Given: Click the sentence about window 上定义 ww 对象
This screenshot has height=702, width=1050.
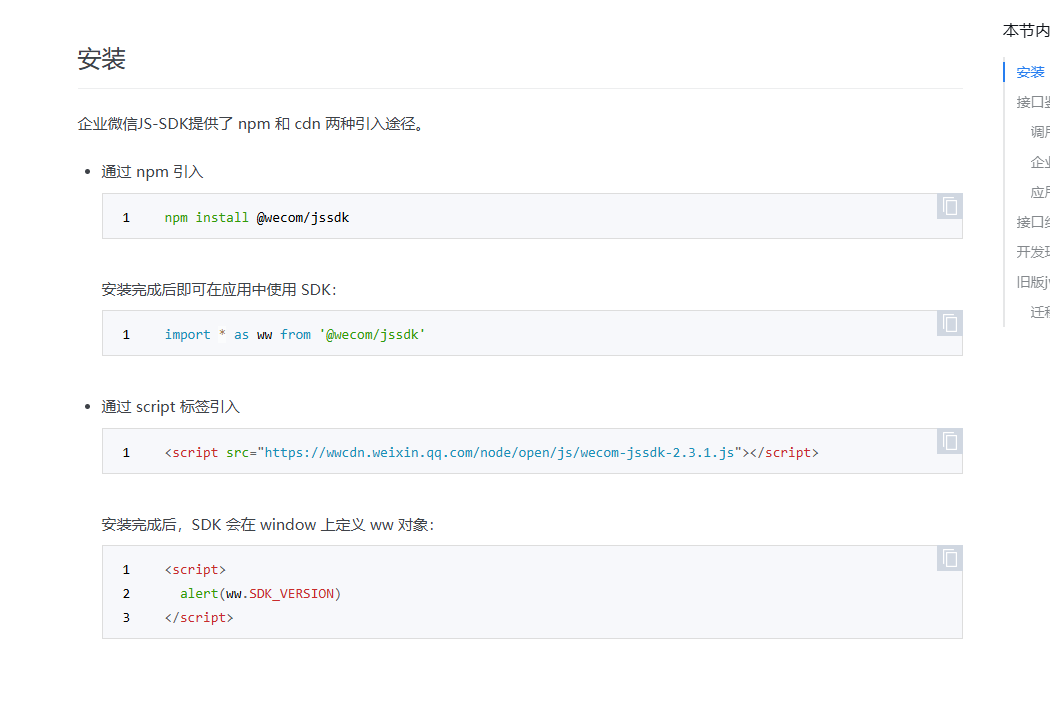Looking at the screenshot, I should 268,524.
